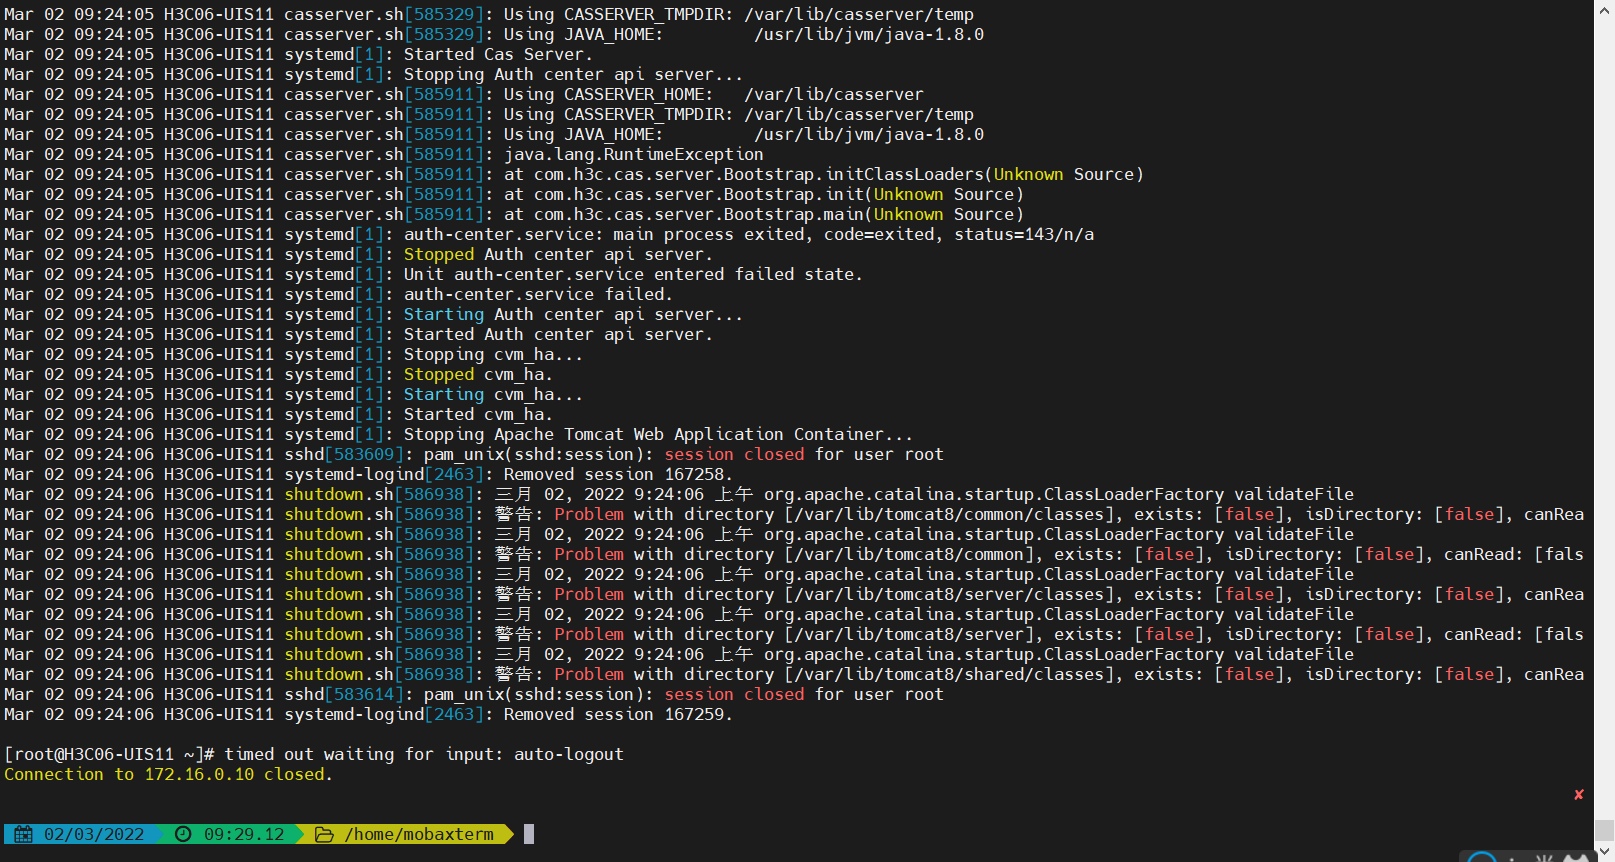
Task: Click the clock icon beside 09:29.12
Action: pyautogui.click(x=183, y=834)
